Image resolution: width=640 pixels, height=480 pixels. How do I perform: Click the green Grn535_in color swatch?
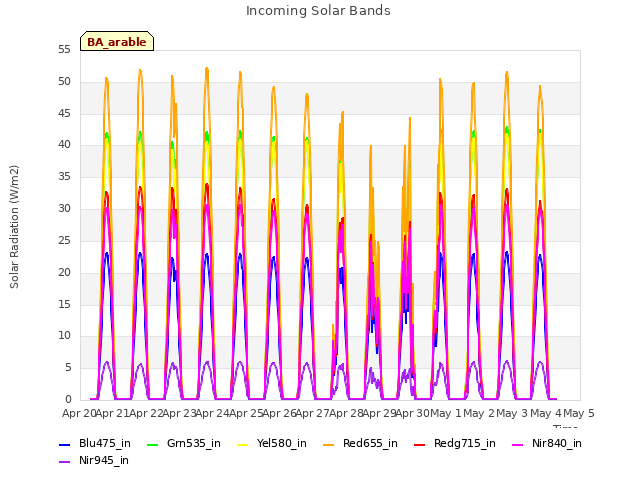click(x=153, y=444)
